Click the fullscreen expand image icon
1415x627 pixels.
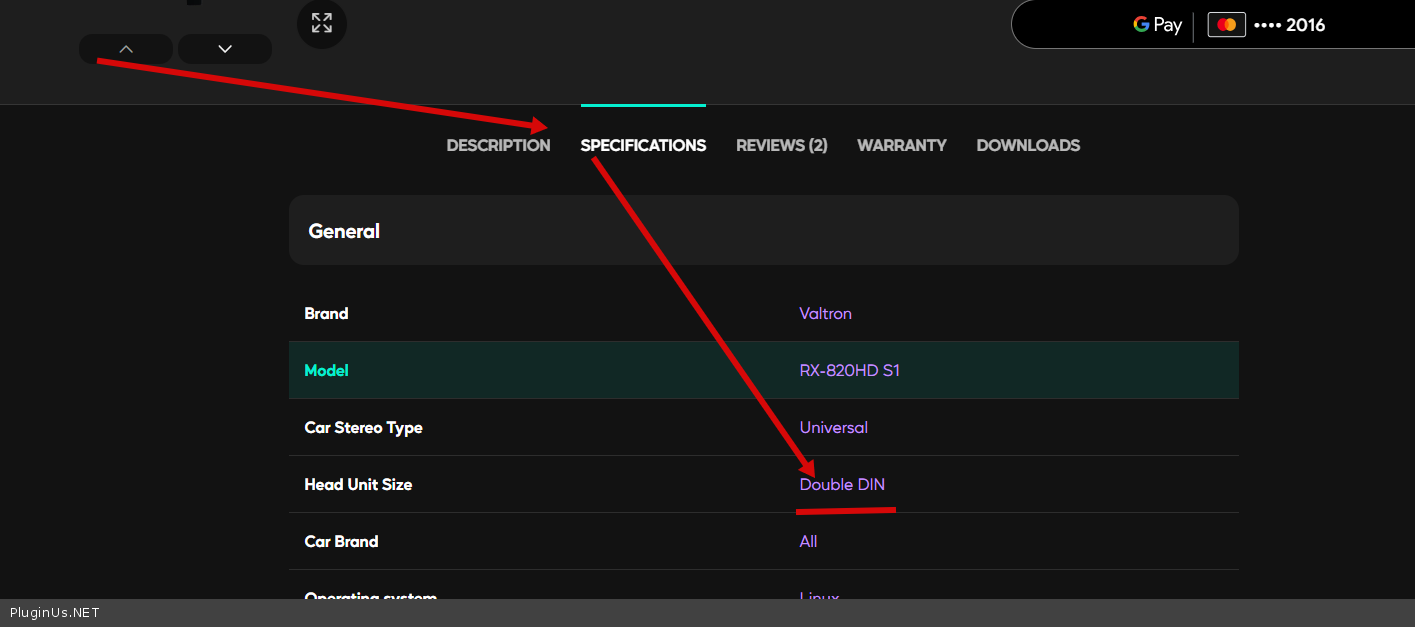click(x=321, y=23)
